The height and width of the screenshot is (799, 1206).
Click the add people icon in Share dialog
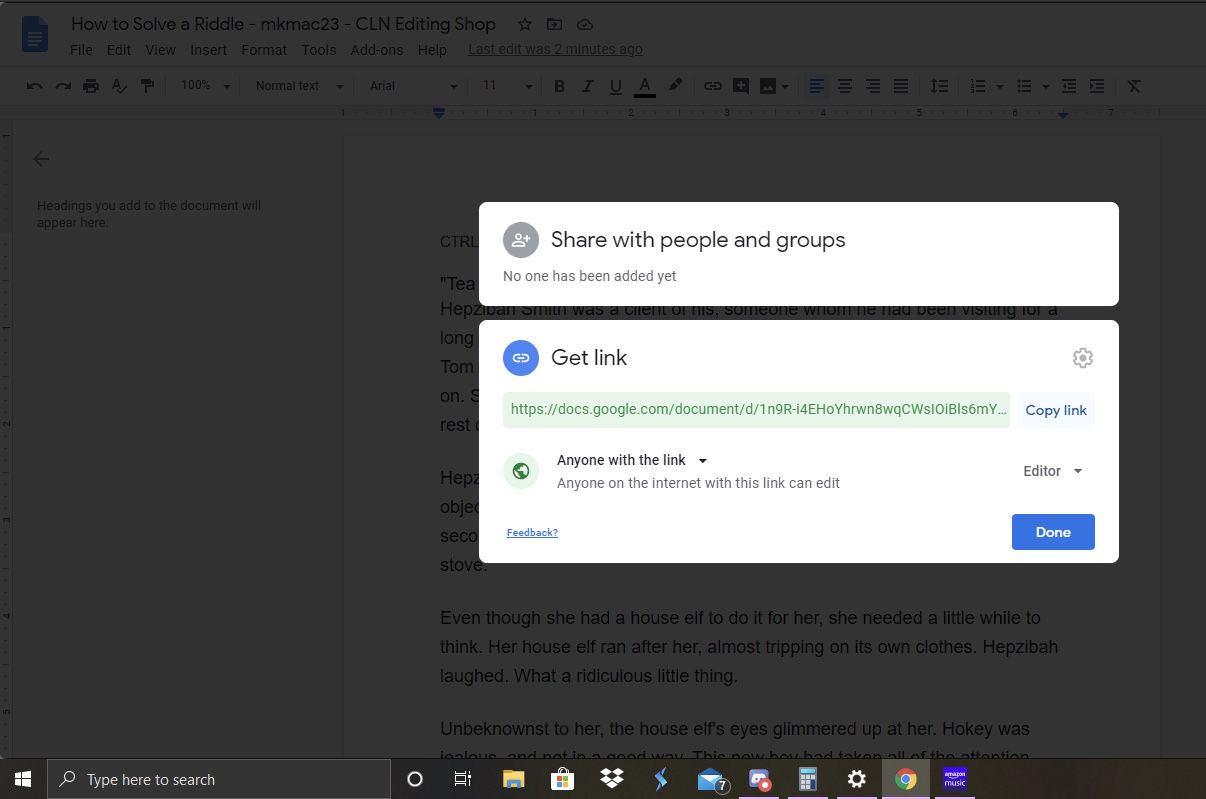click(x=521, y=240)
